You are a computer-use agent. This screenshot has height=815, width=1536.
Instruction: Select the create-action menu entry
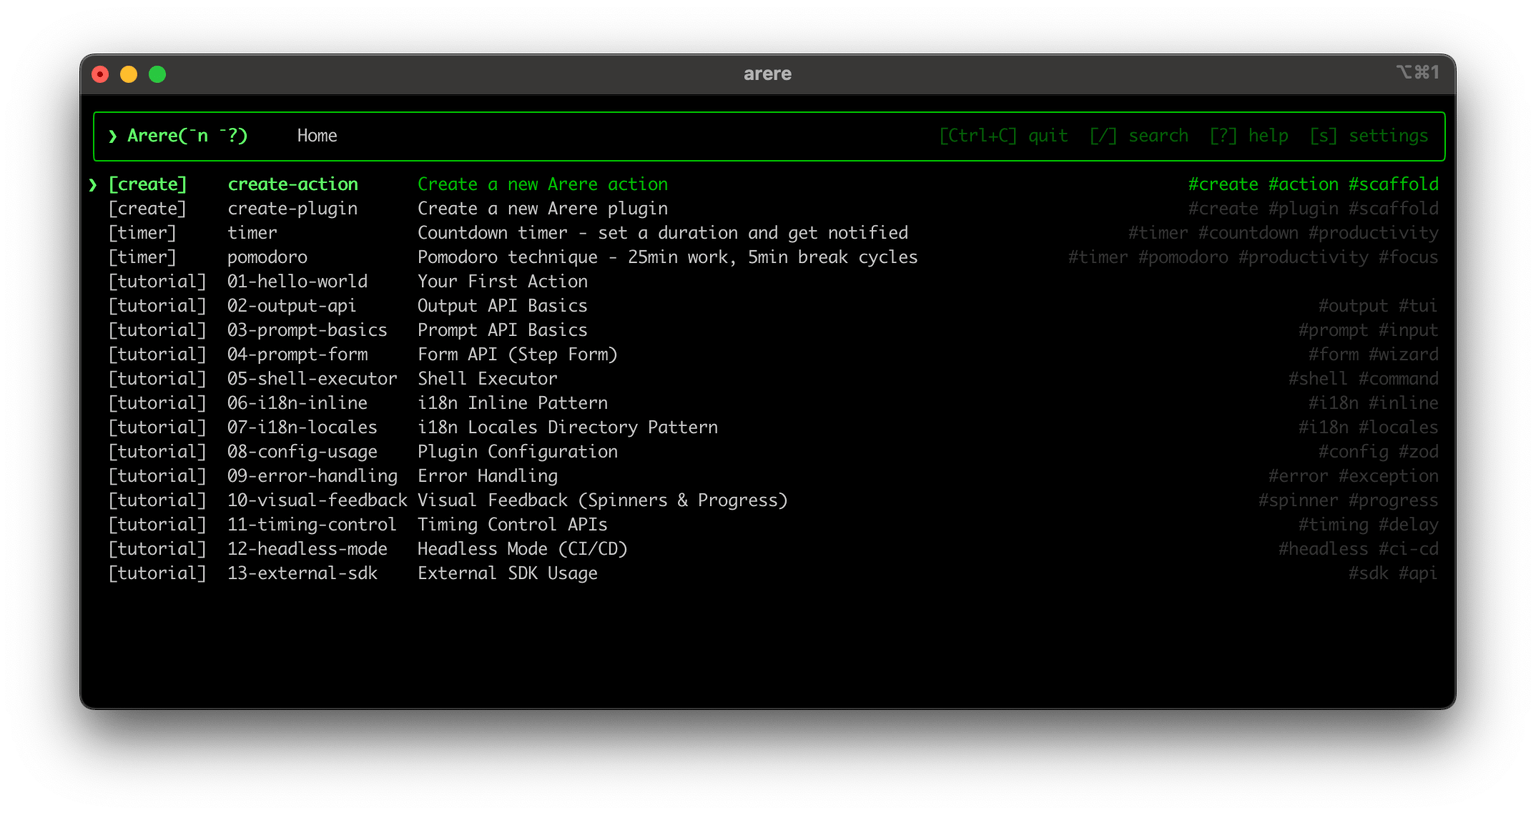292,184
